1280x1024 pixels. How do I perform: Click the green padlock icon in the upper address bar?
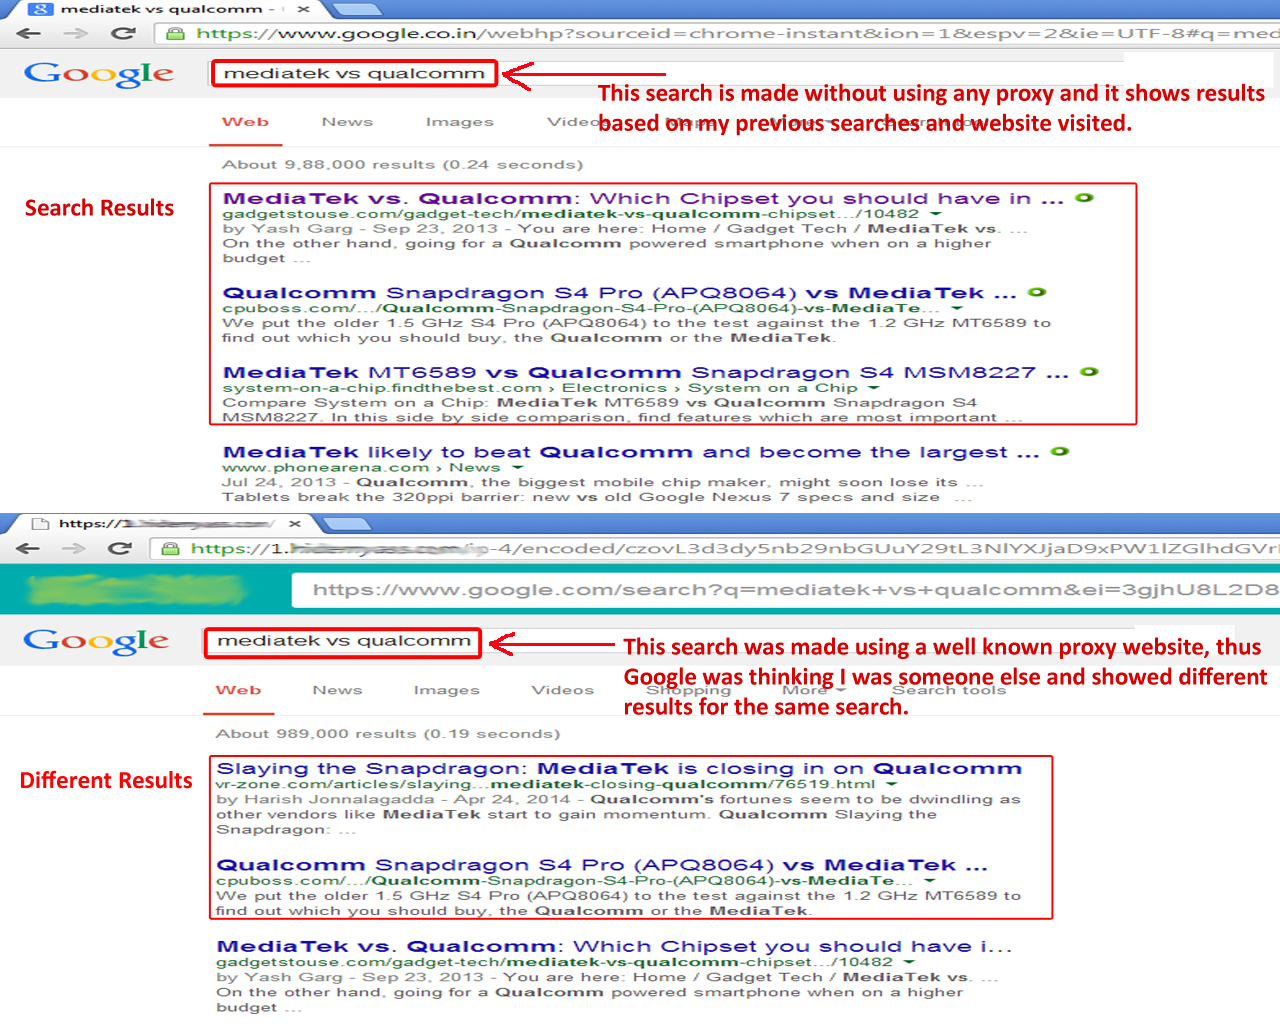(x=175, y=33)
